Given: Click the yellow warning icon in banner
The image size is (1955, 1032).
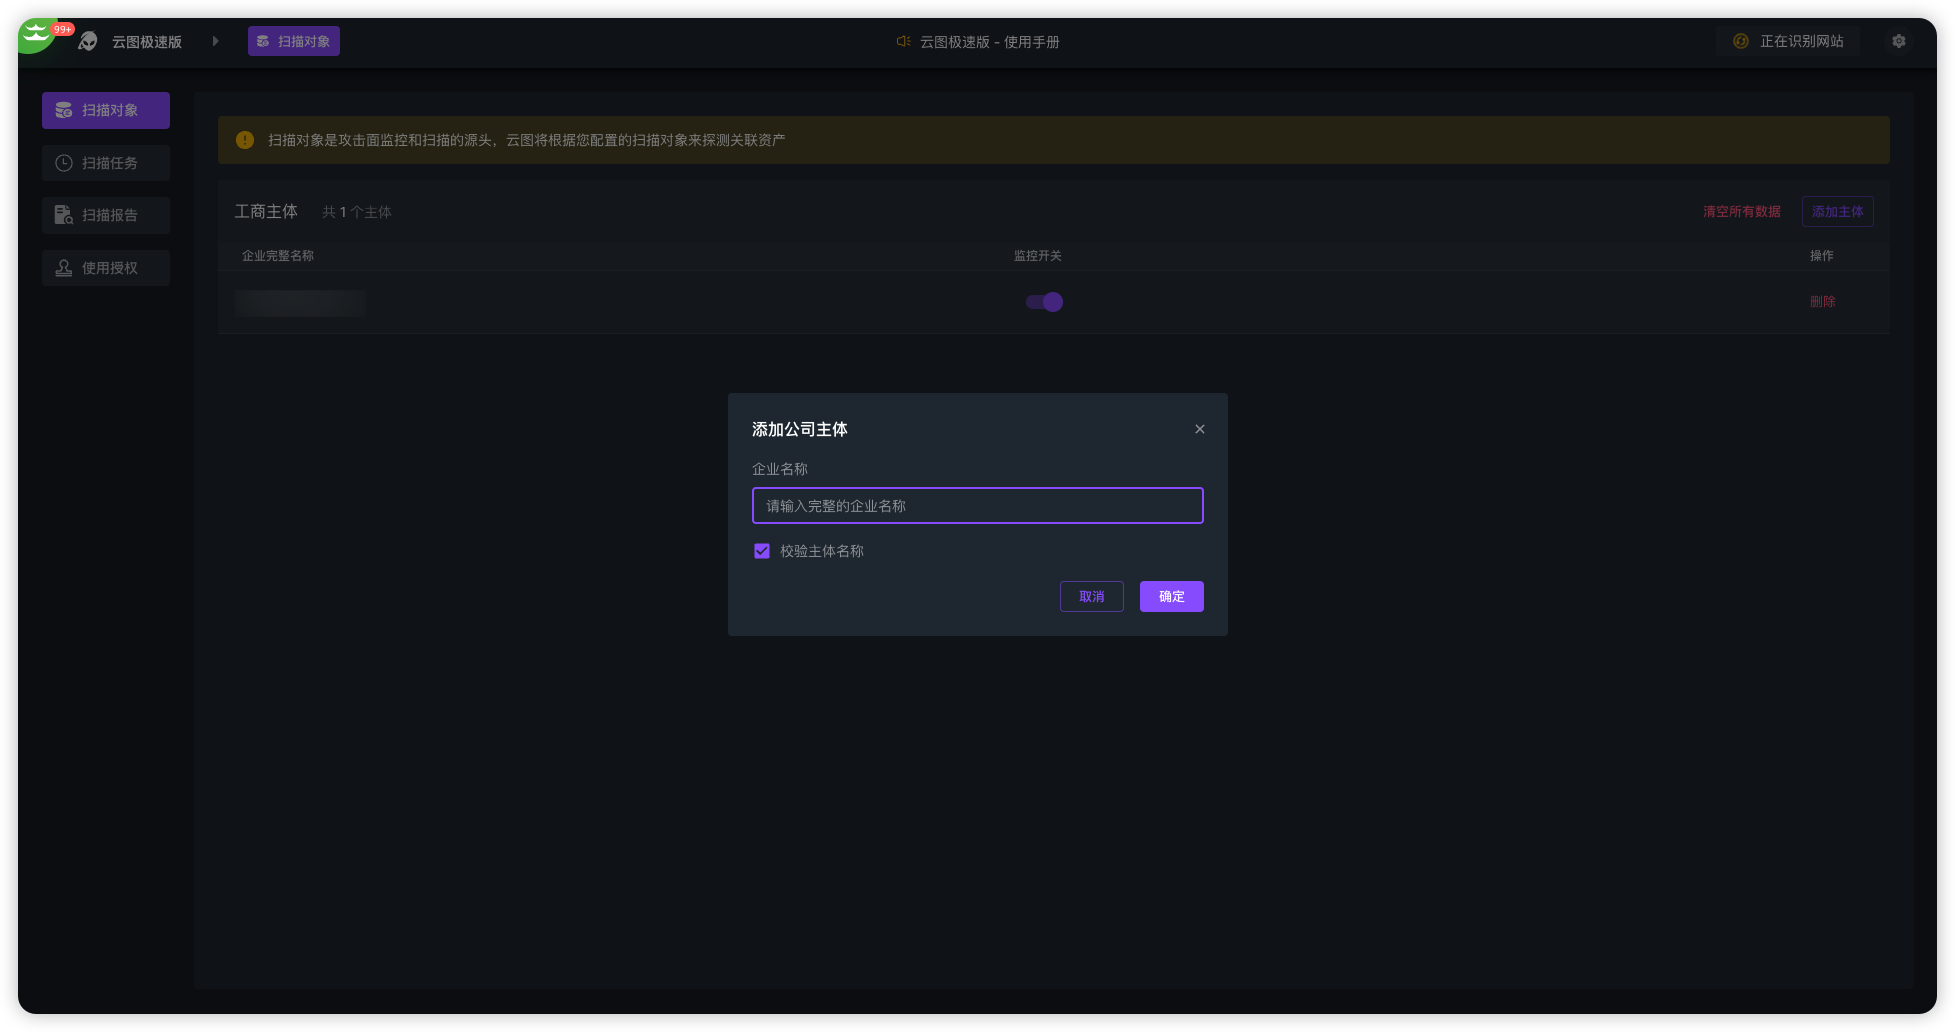Looking at the screenshot, I should [245, 140].
